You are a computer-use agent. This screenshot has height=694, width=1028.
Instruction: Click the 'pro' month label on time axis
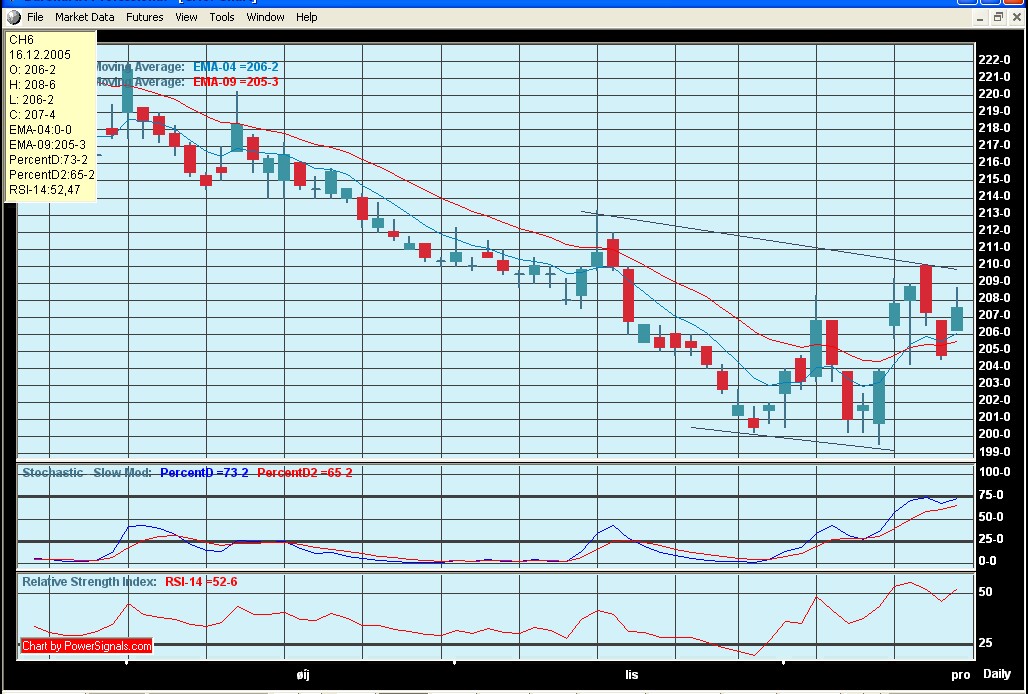pos(960,675)
